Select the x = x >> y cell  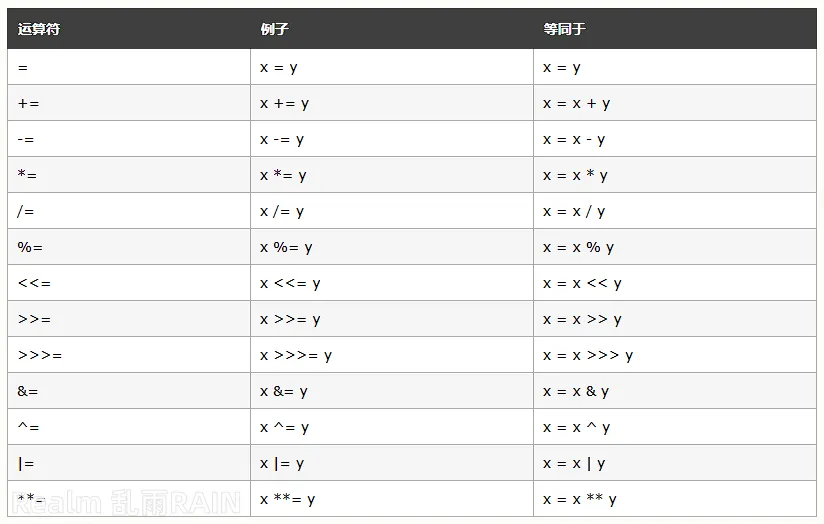point(582,319)
